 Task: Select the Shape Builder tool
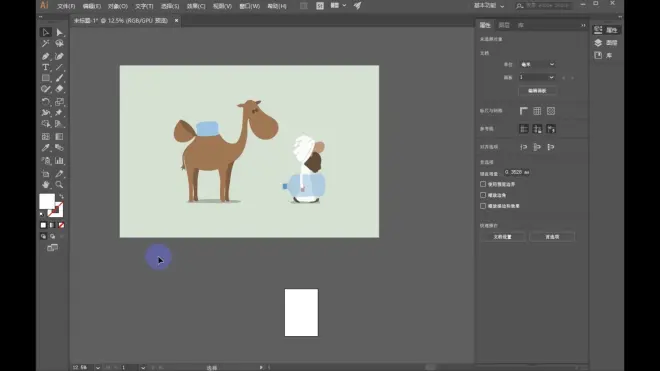[x=45, y=124]
